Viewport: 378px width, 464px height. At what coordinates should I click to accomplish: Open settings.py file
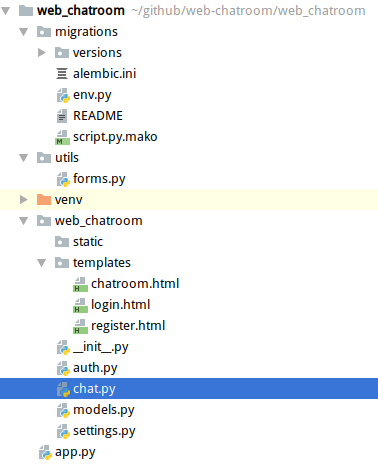point(104,431)
